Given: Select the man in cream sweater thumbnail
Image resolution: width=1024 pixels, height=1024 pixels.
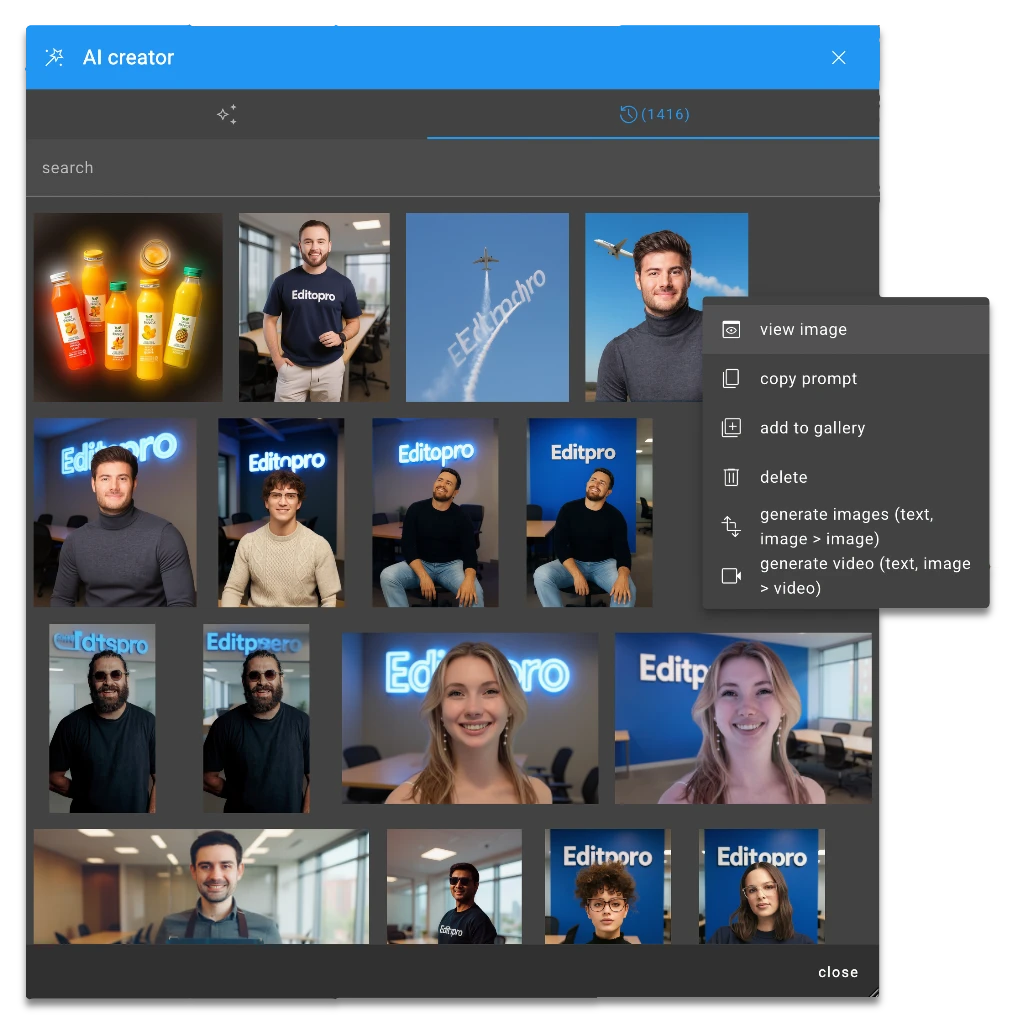Looking at the screenshot, I should (281, 512).
